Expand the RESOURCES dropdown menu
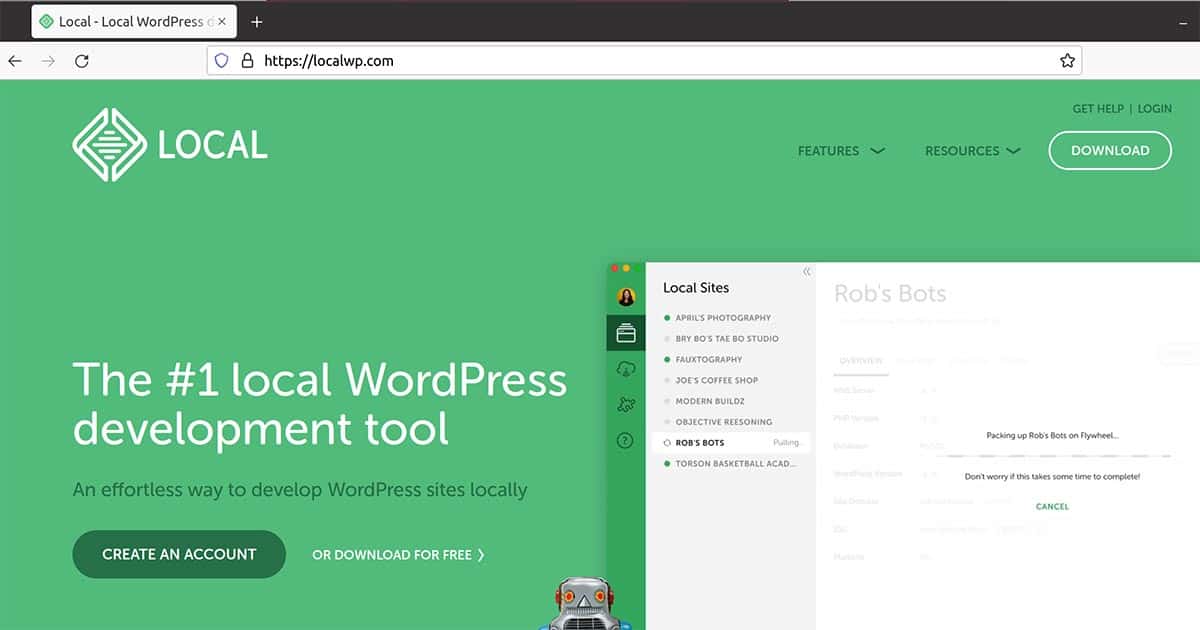Image resolution: width=1200 pixels, height=630 pixels. 972,151
